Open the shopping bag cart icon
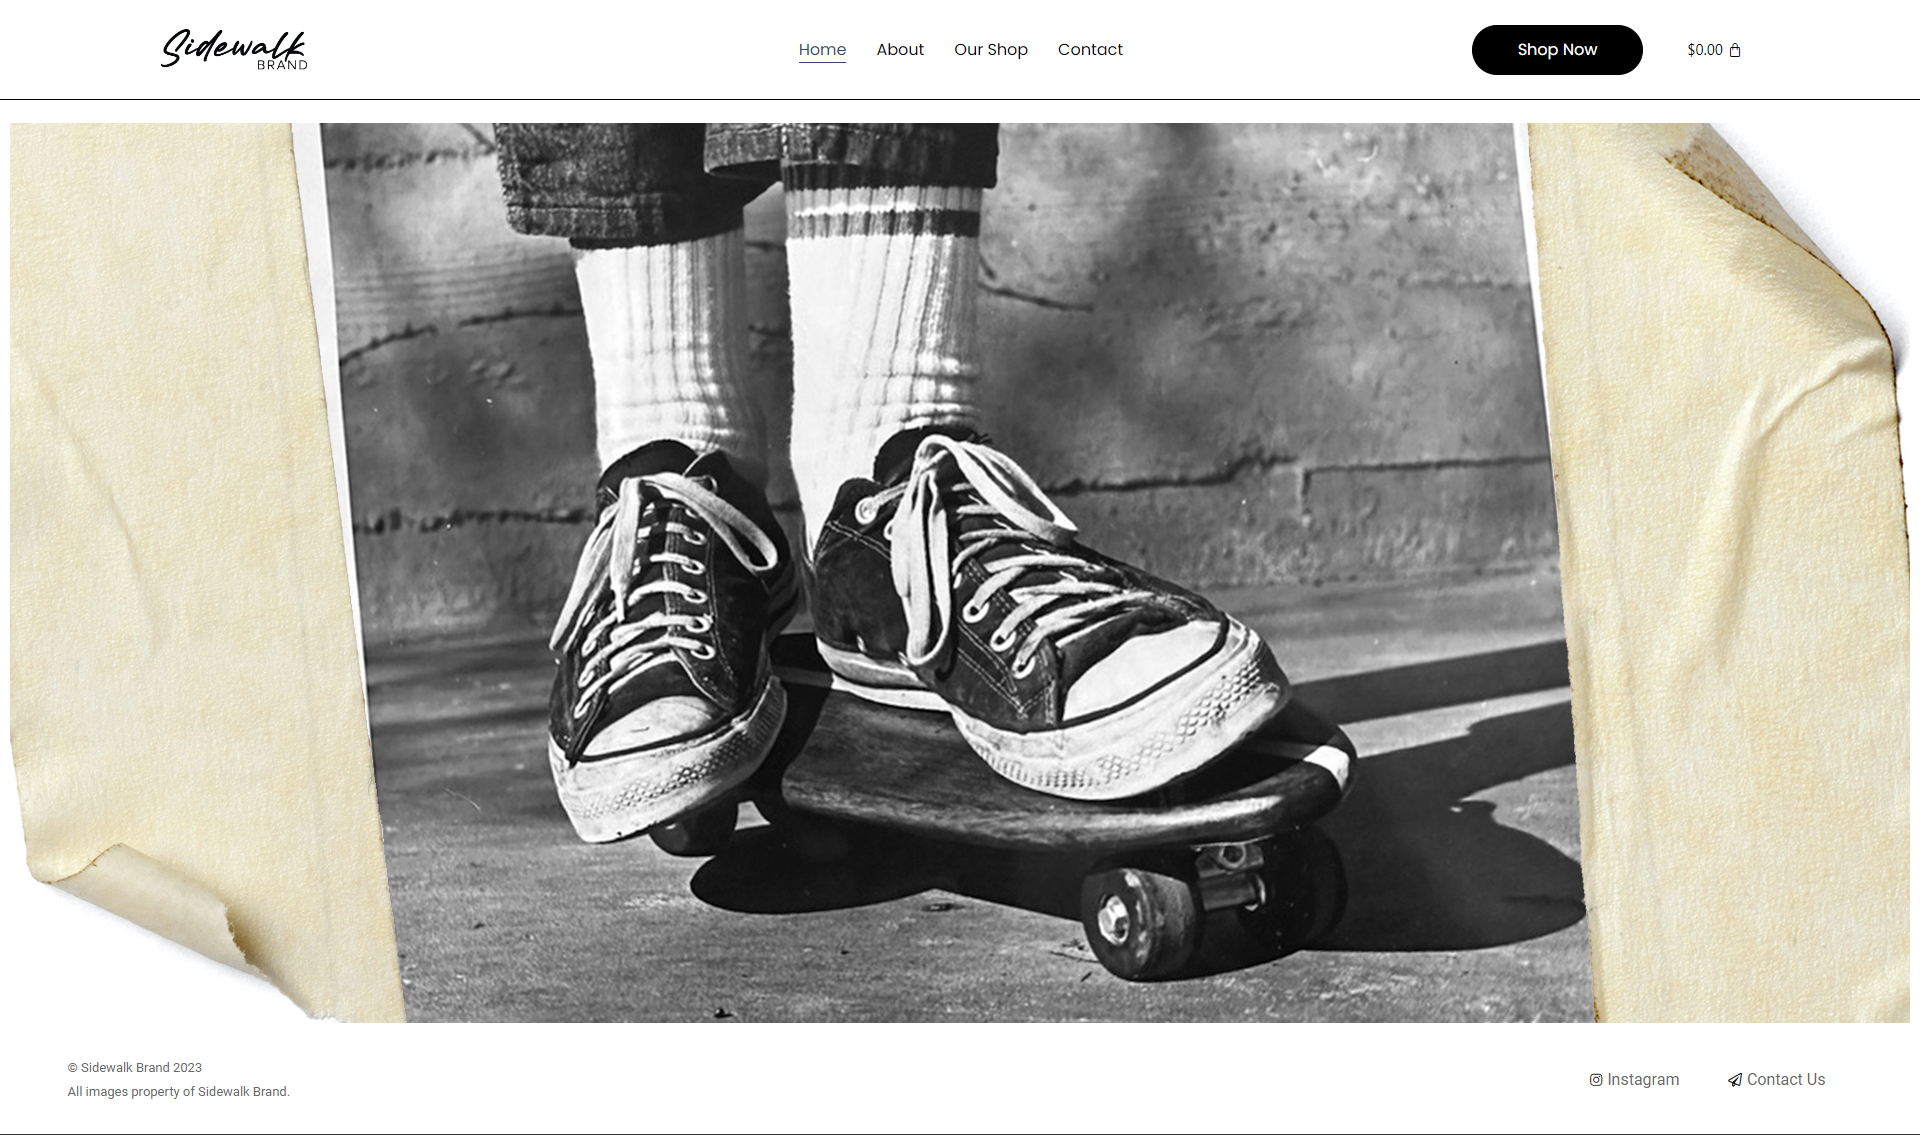 tap(1735, 50)
